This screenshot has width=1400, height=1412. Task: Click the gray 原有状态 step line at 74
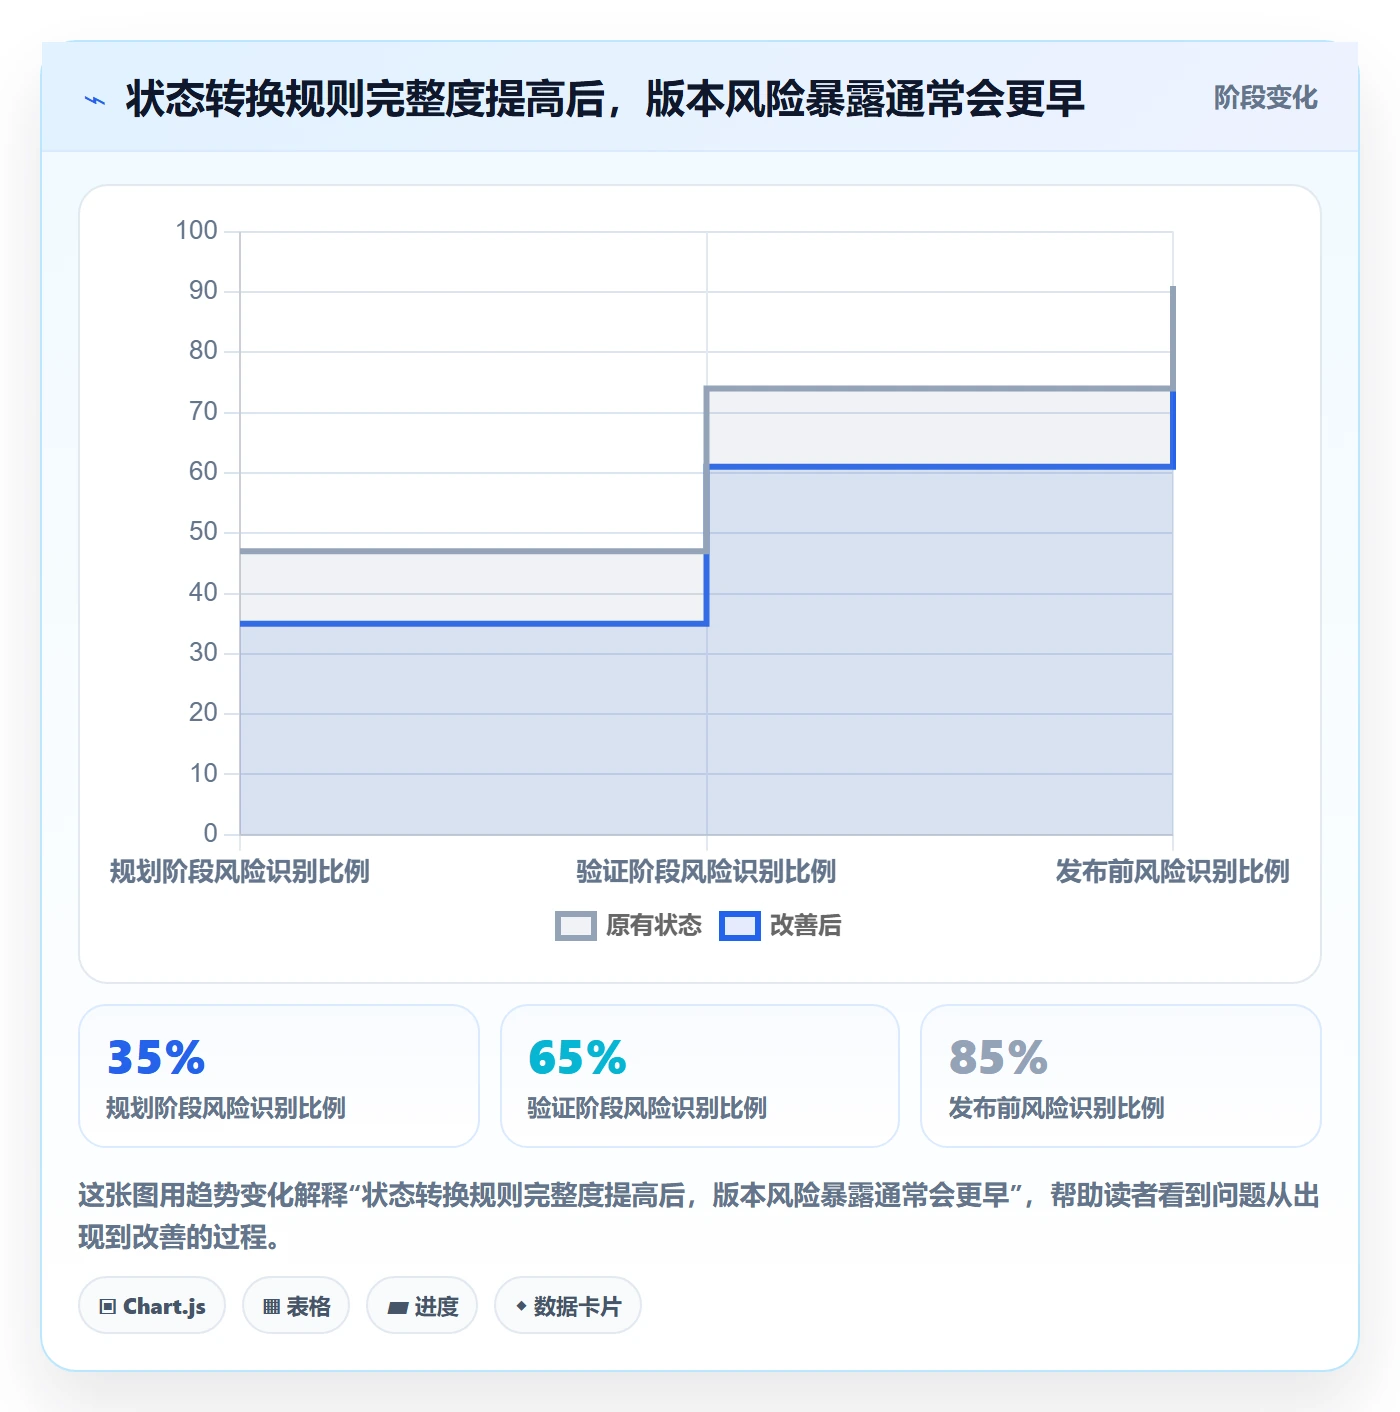point(940,388)
